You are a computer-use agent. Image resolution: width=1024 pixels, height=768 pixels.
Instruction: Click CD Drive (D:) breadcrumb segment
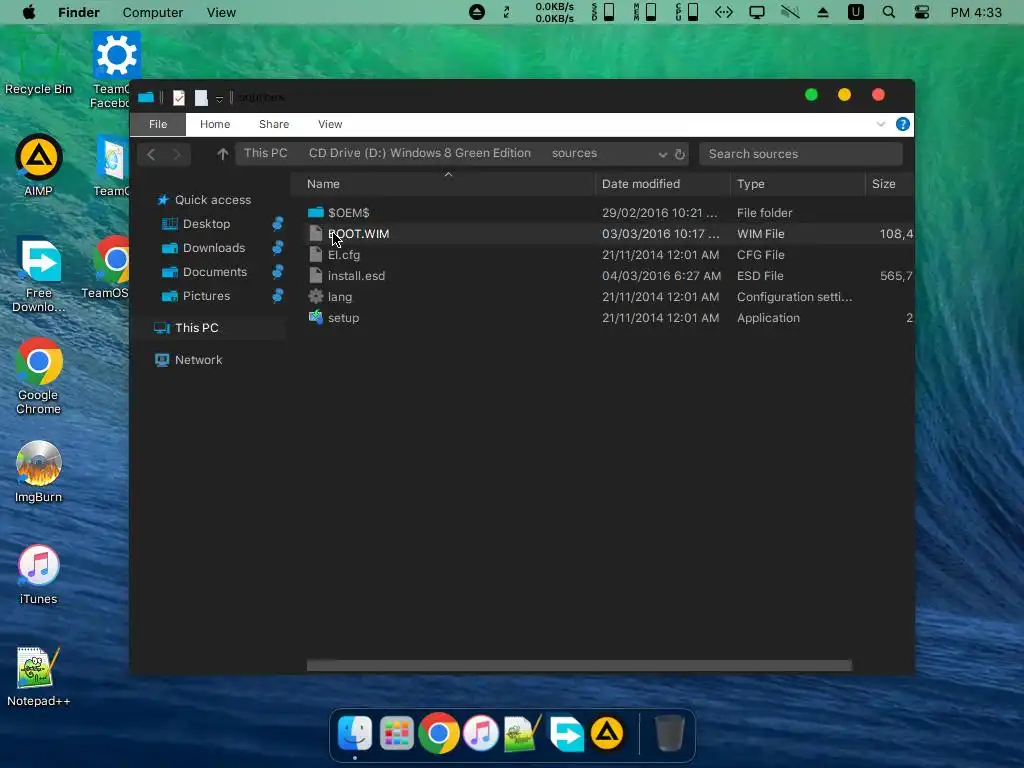coord(420,153)
